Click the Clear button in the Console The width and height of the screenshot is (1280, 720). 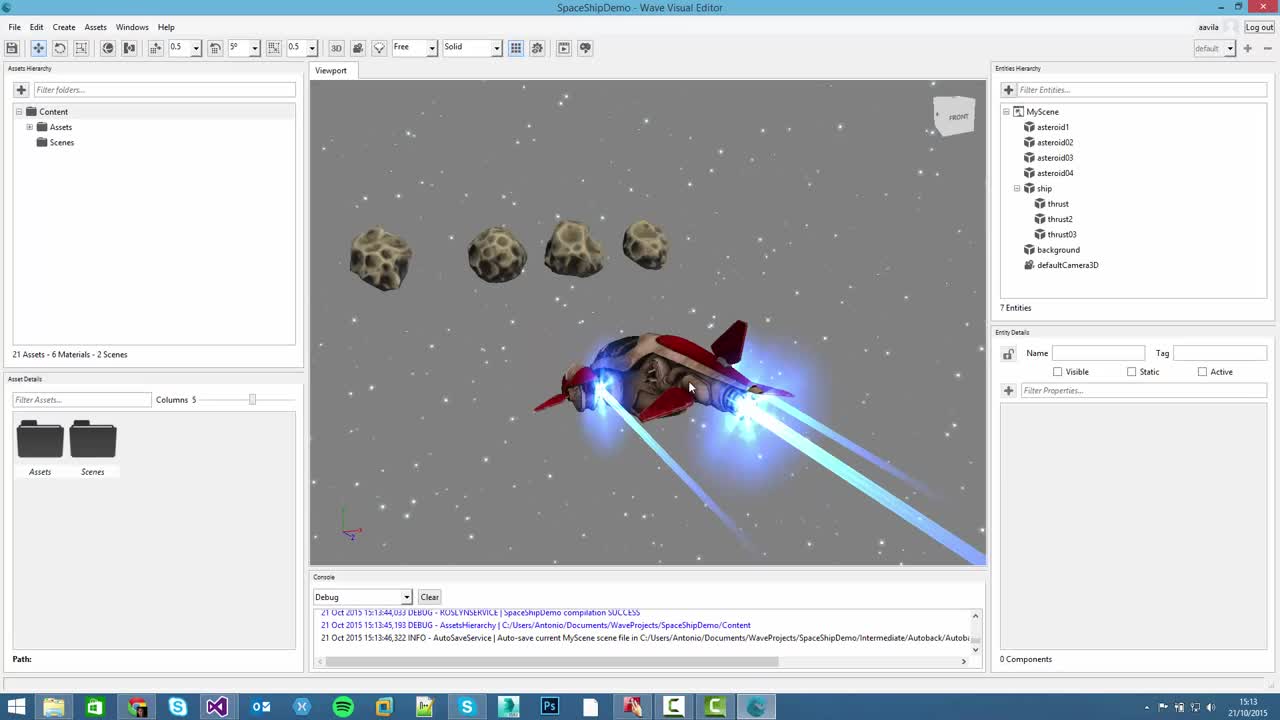coord(429,597)
